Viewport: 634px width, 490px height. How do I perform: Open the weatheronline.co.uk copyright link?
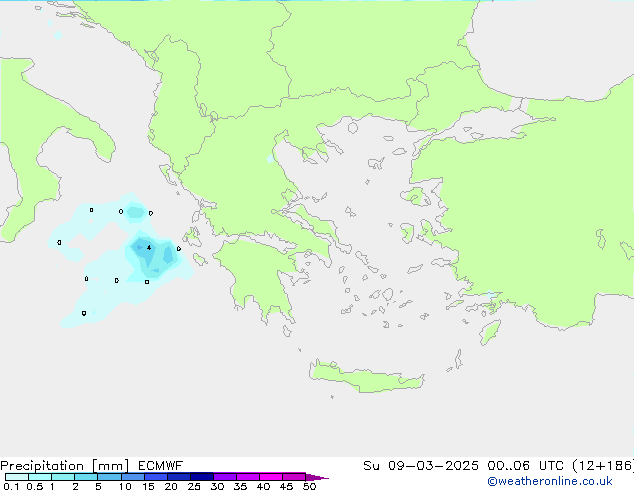550,481
